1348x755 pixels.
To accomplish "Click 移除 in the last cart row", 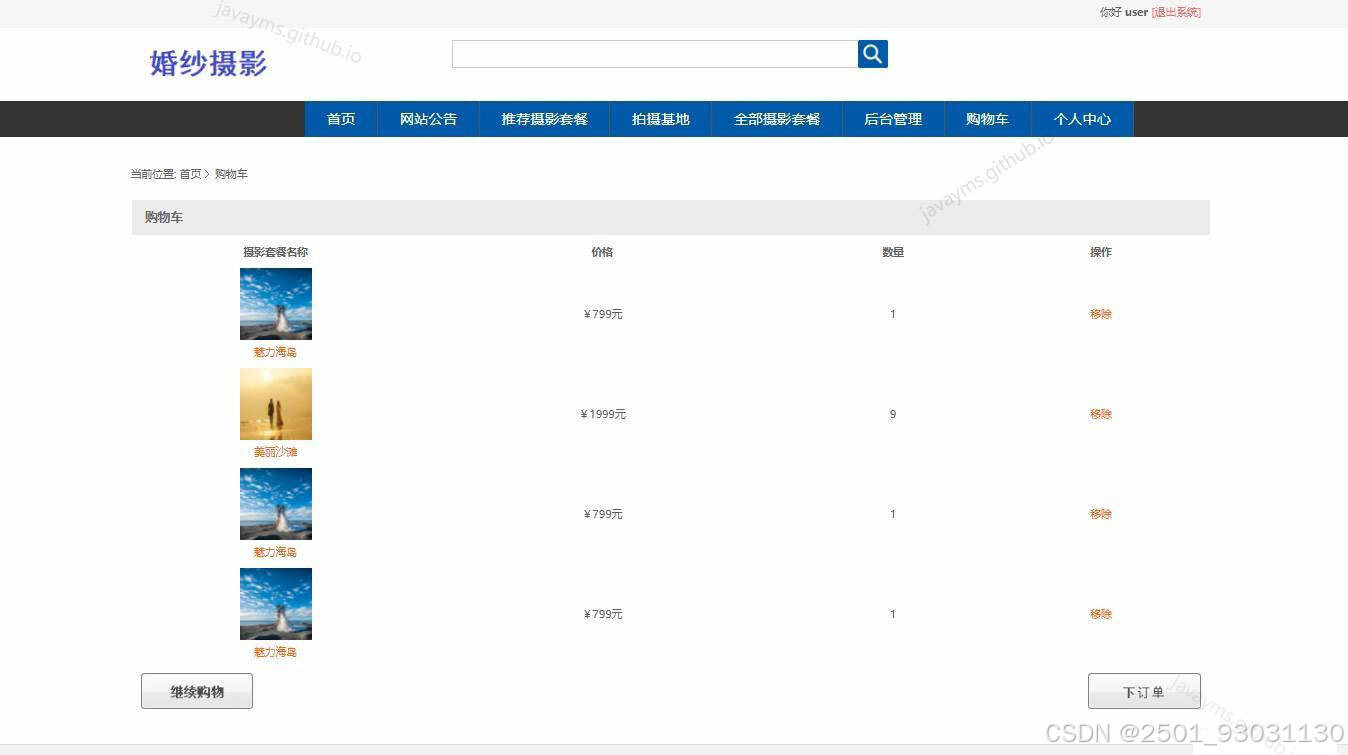I will pos(1101,614).
